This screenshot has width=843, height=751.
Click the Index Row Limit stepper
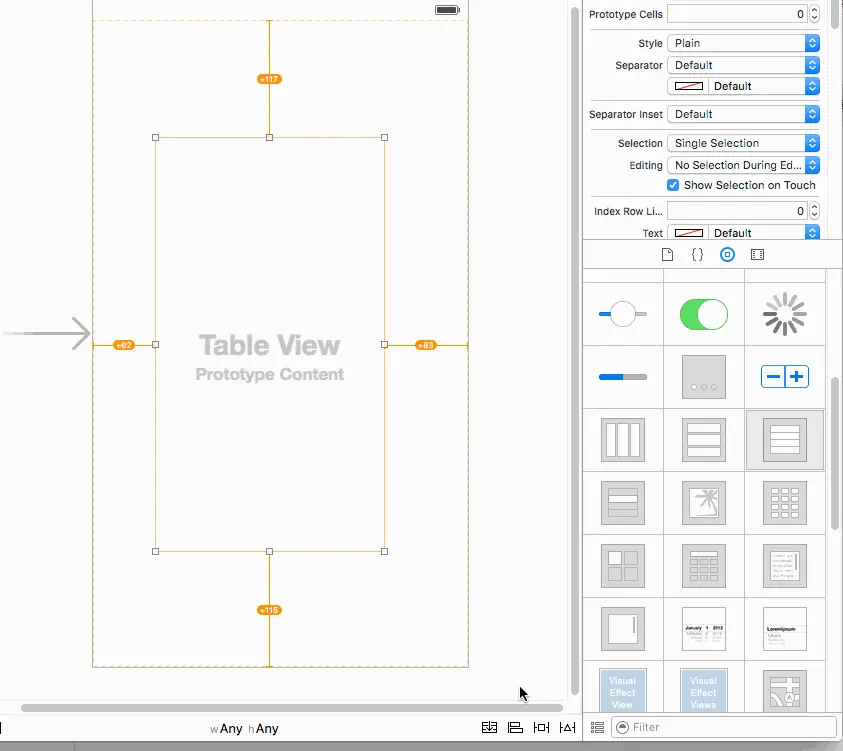[814, 211]
